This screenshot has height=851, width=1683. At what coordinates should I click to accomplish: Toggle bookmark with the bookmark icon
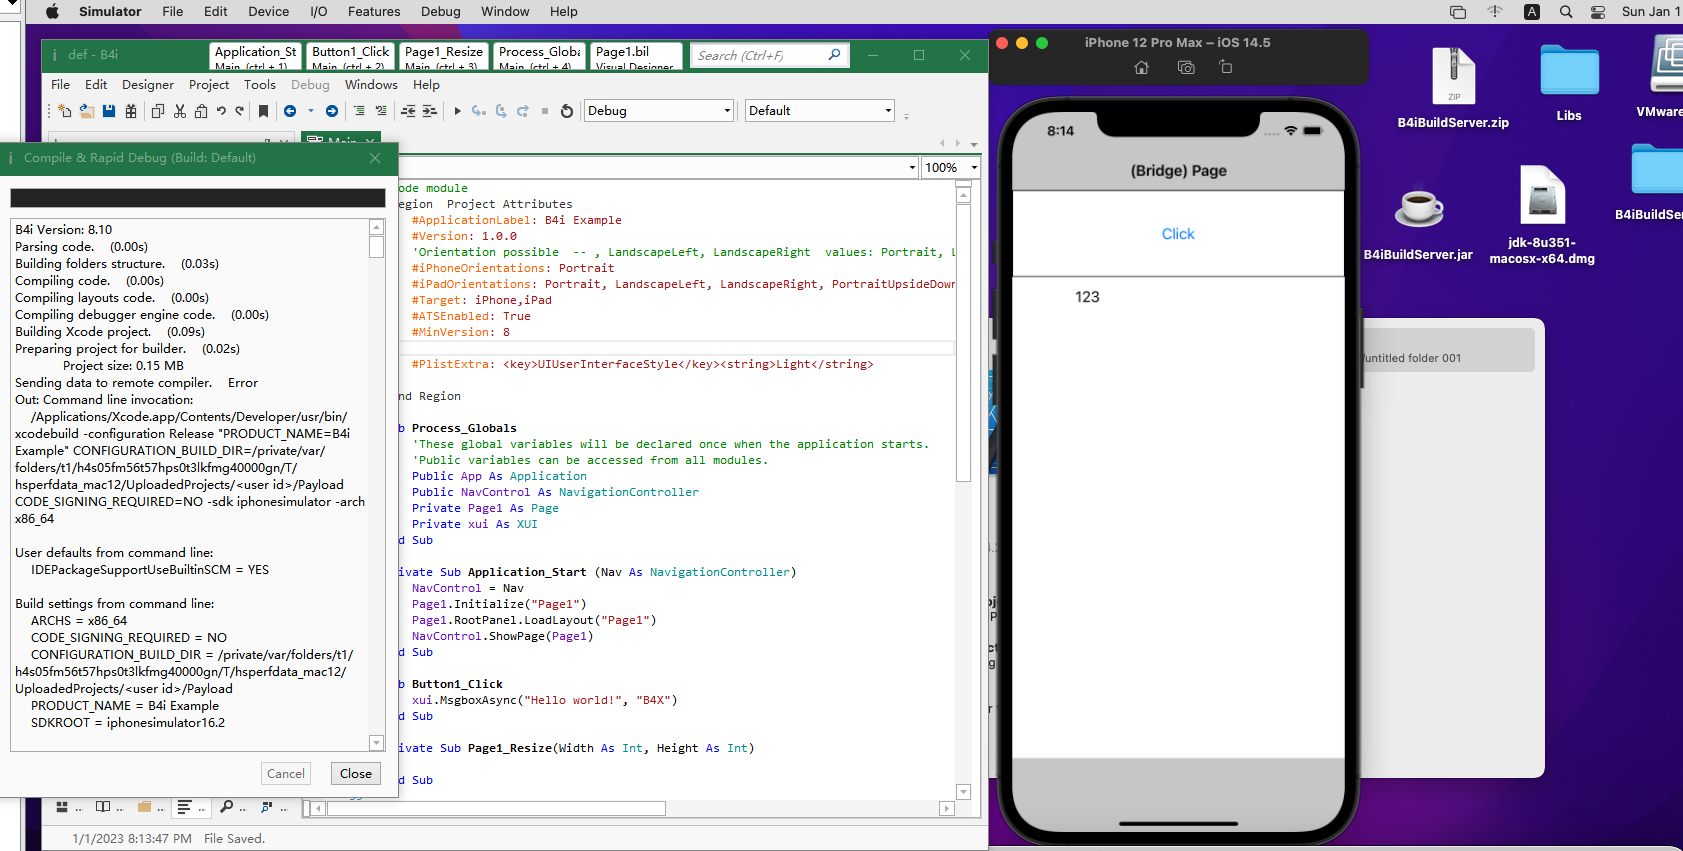pos(264,111)
